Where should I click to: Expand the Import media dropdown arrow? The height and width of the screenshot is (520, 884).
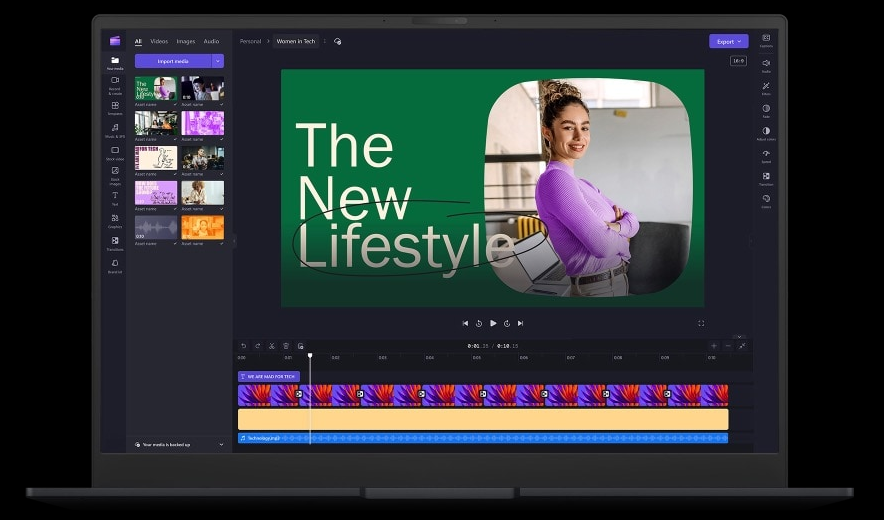click(x=218, y=61)
